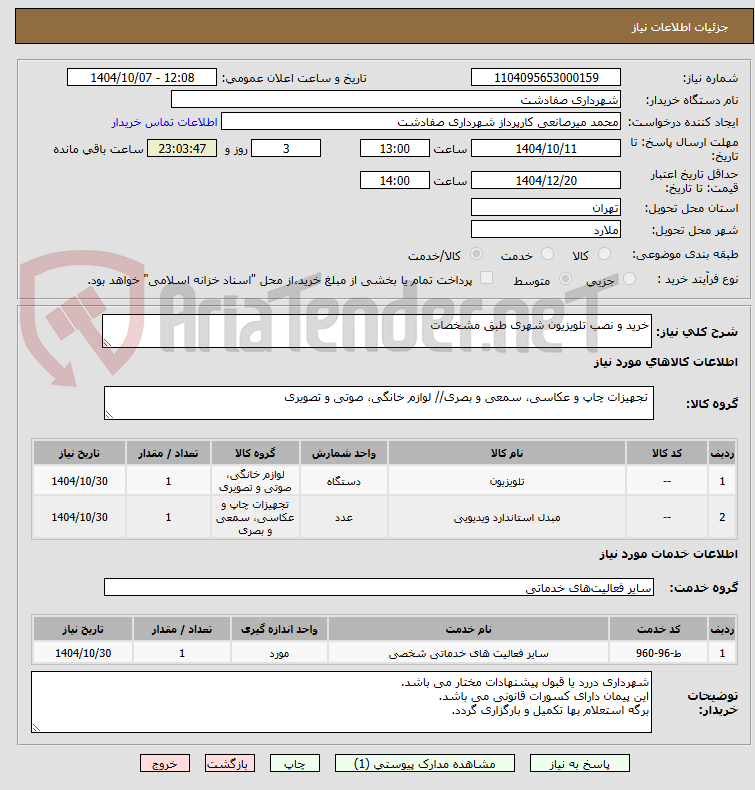The width and height of the screenshot is (755, 790).
Task: Click the goods table header نام کالا
Action: (507, 453)
